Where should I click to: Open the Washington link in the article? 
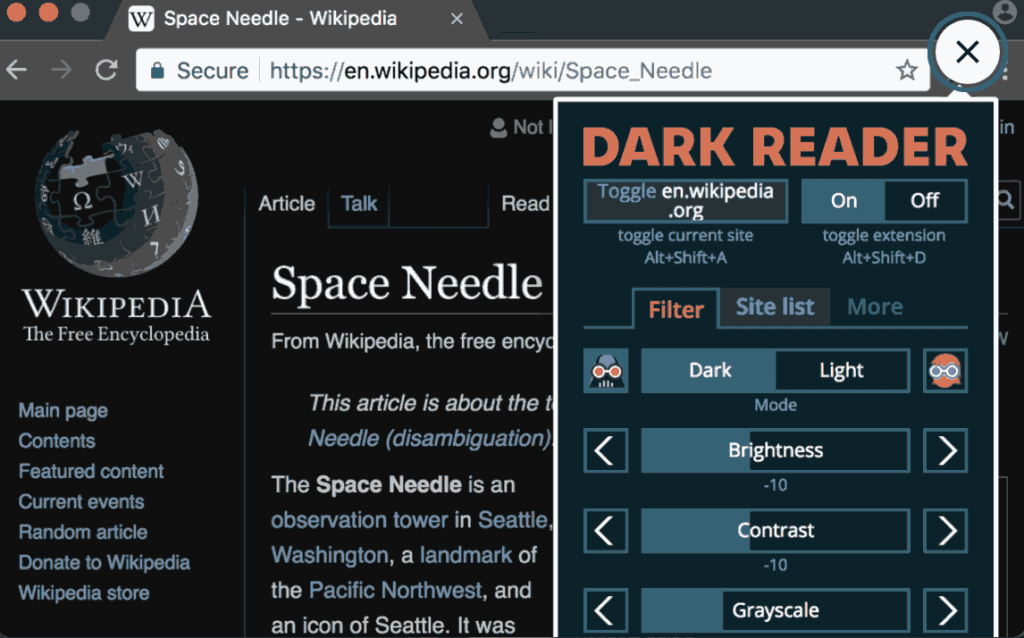pyautogui.click(x=330, y=555)
